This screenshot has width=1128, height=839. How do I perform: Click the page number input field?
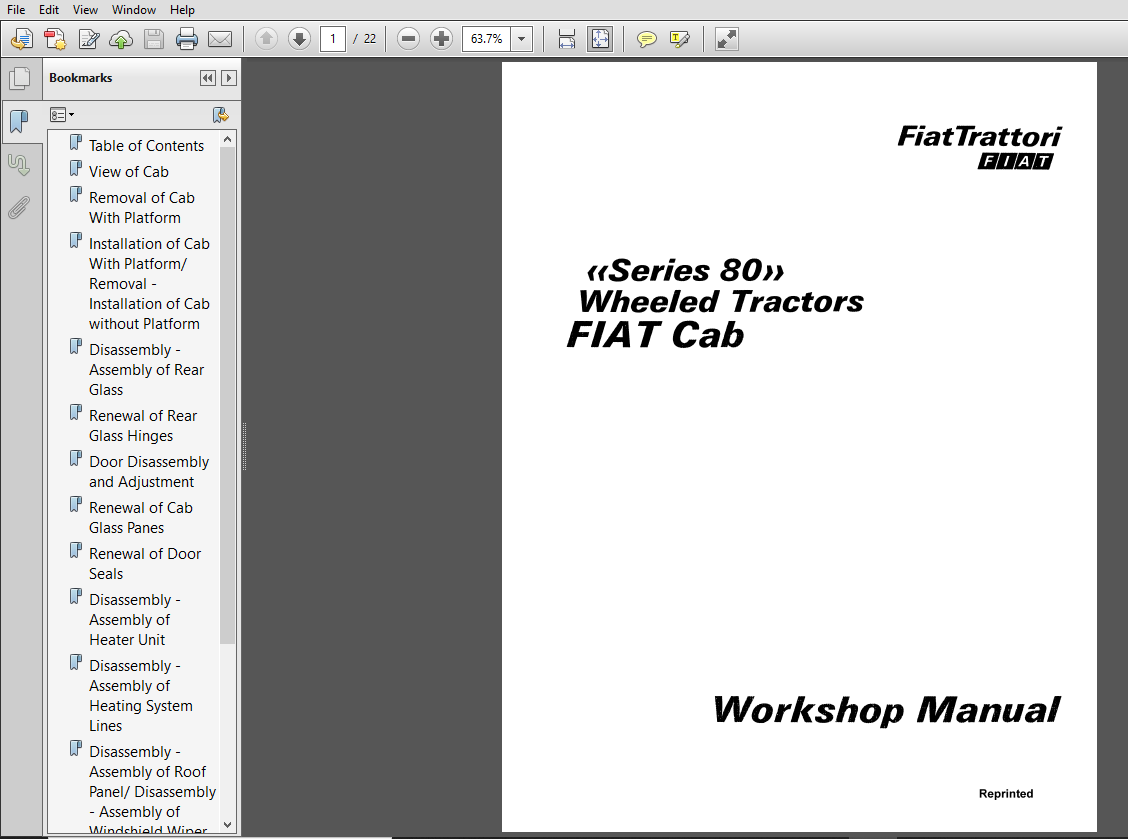coord(333,39)
